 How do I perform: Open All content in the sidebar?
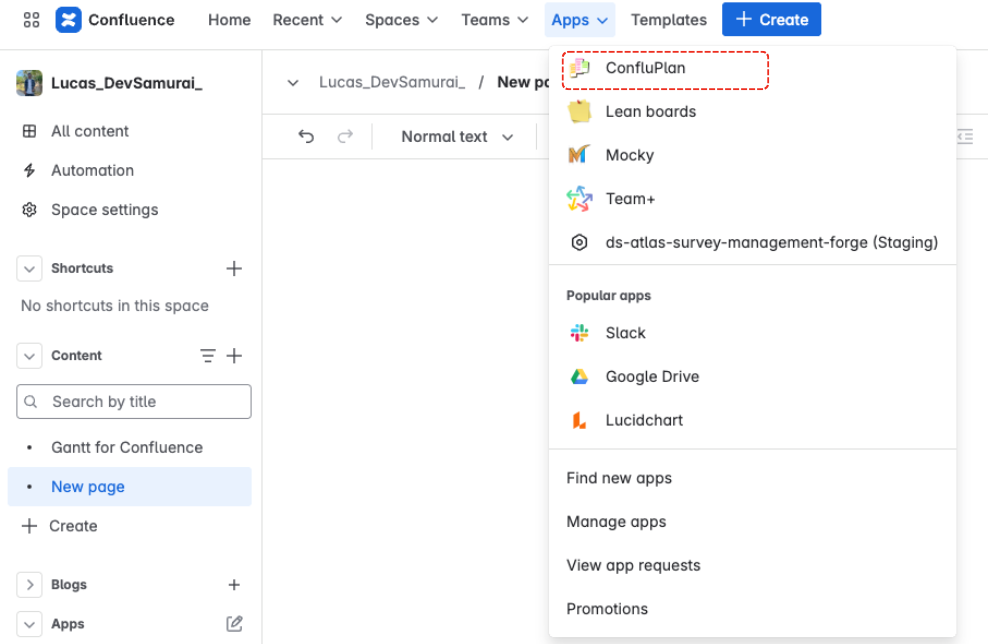[x=130, y=131]
